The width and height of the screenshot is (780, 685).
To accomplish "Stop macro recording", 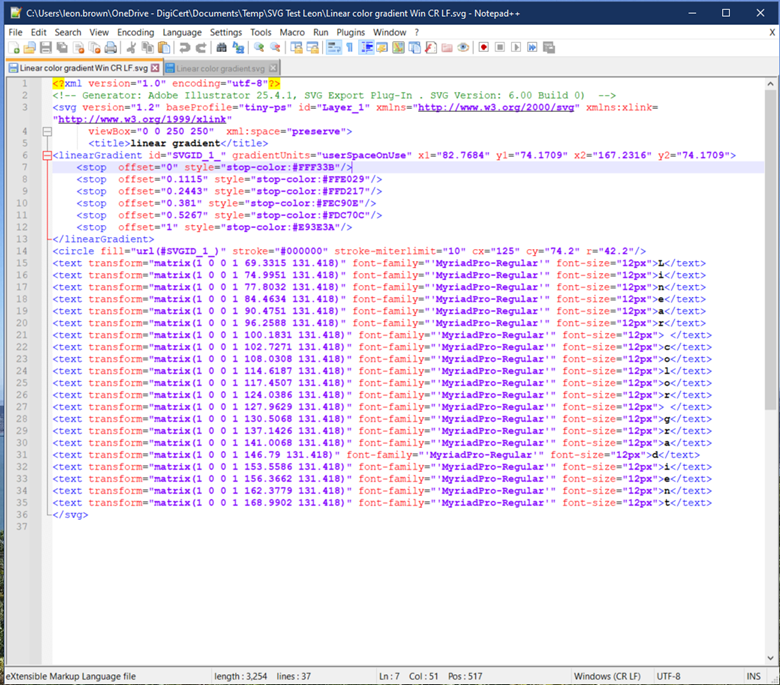I will click(500, 48).
